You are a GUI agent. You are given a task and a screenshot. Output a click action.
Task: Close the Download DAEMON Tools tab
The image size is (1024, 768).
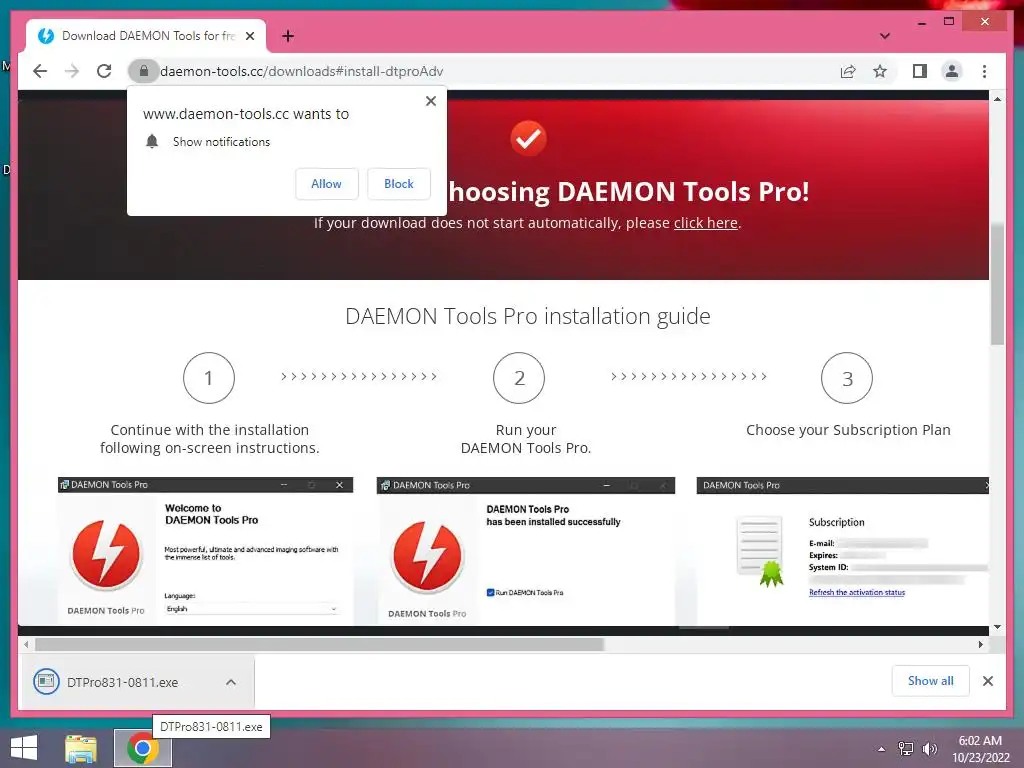tap(250, 36)
